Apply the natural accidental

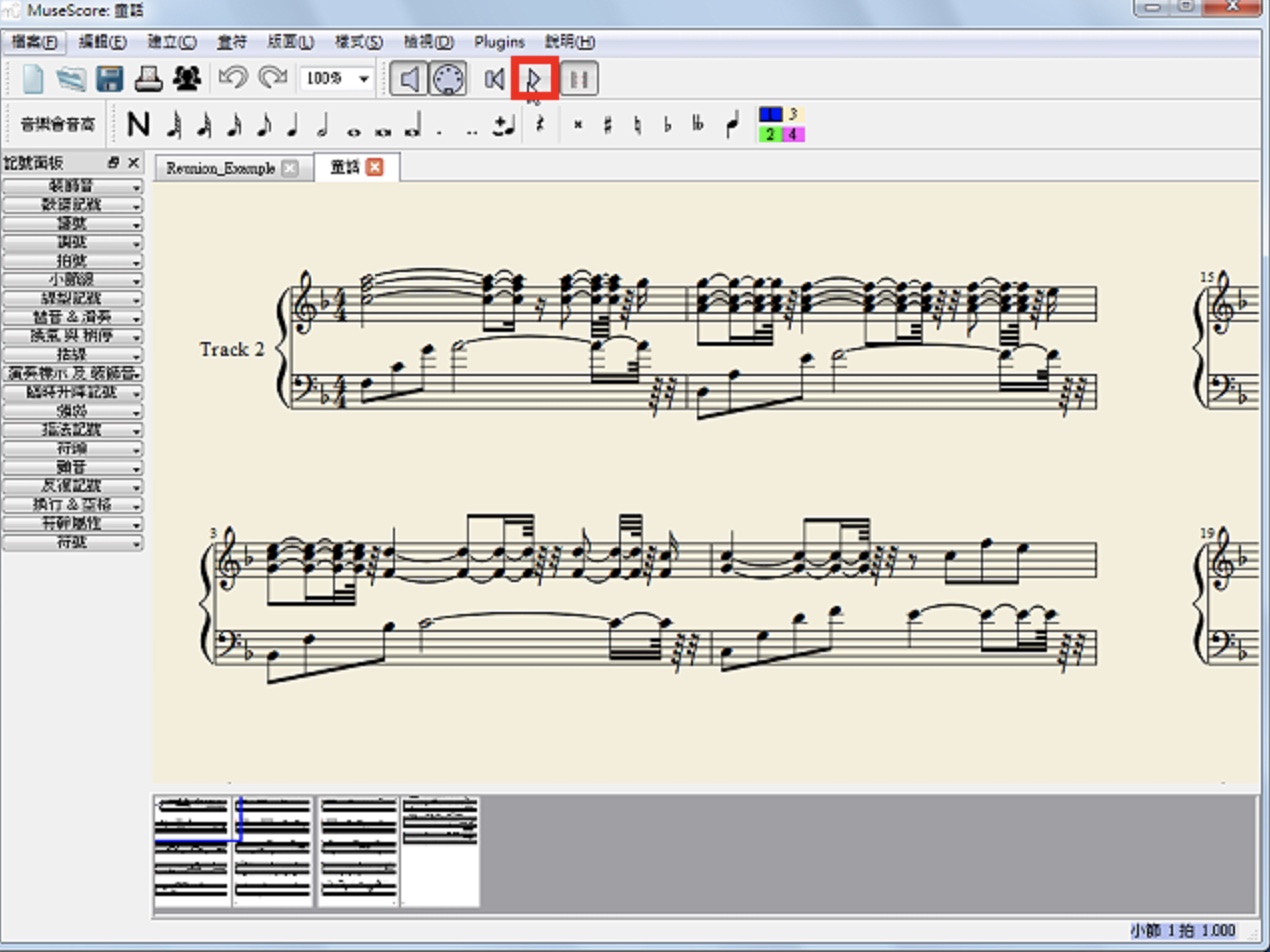pyautogui.click(x=637, y=125)
